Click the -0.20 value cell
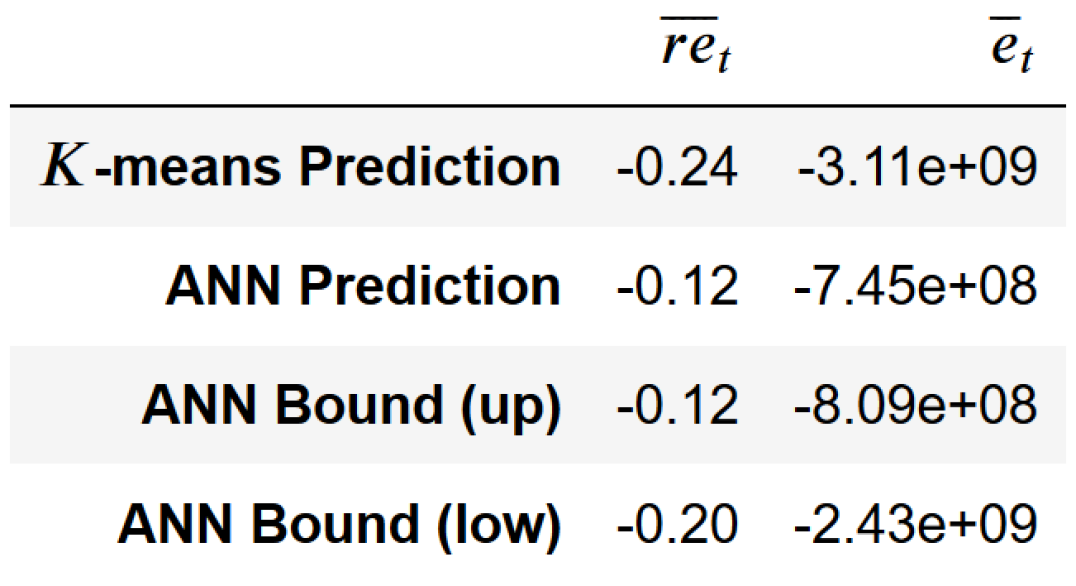The height and width of the screenshot is (586, 1076). 677,524
